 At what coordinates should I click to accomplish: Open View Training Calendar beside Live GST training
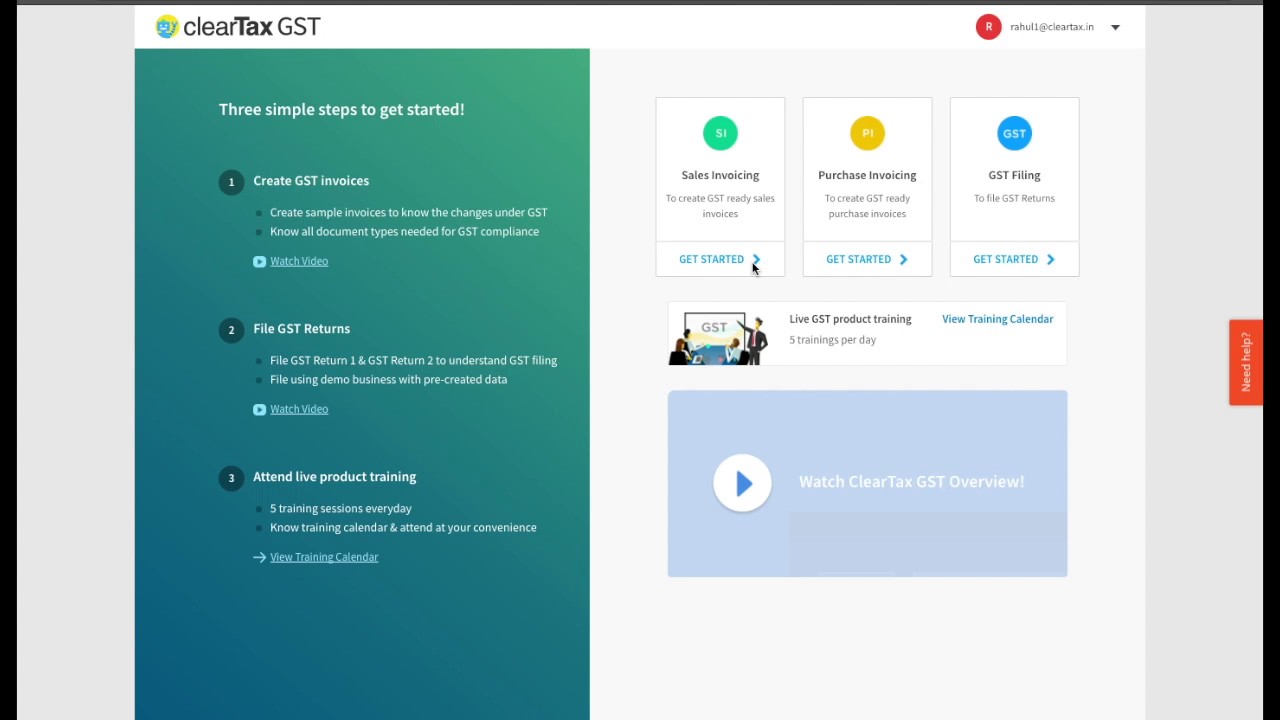[997, 319]
